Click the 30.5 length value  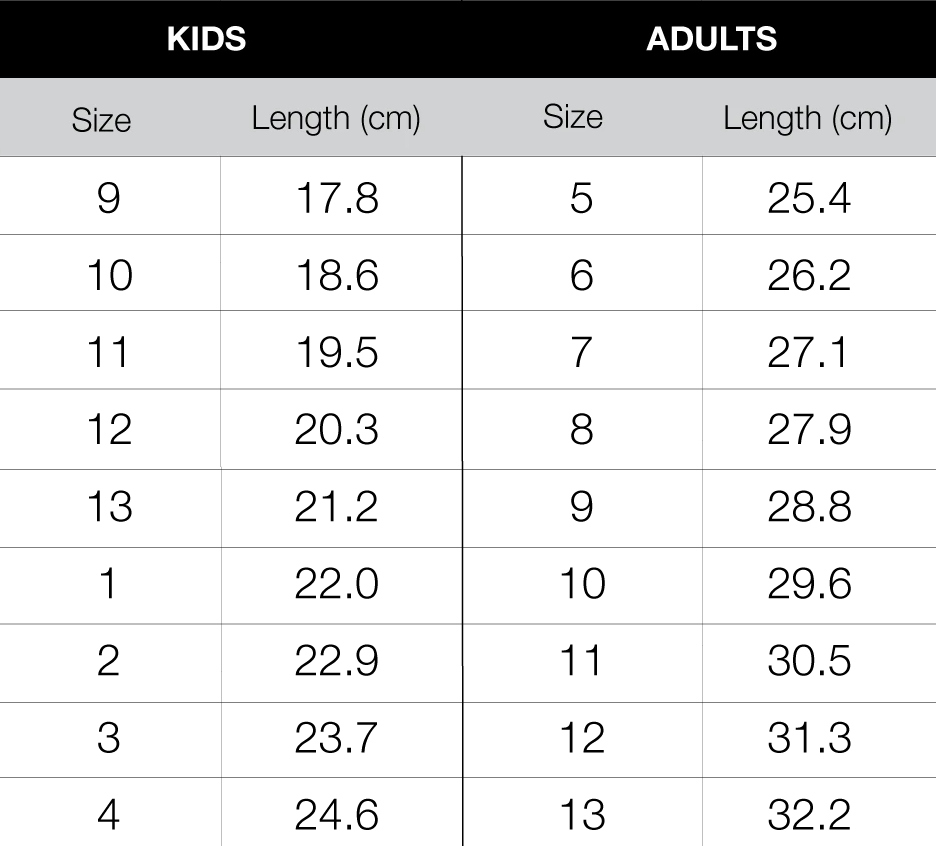pyautogui.click(x=809, y=662)
